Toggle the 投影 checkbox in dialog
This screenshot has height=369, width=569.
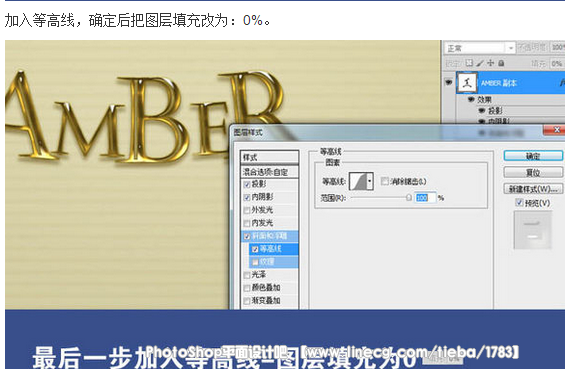coord(247,185)
